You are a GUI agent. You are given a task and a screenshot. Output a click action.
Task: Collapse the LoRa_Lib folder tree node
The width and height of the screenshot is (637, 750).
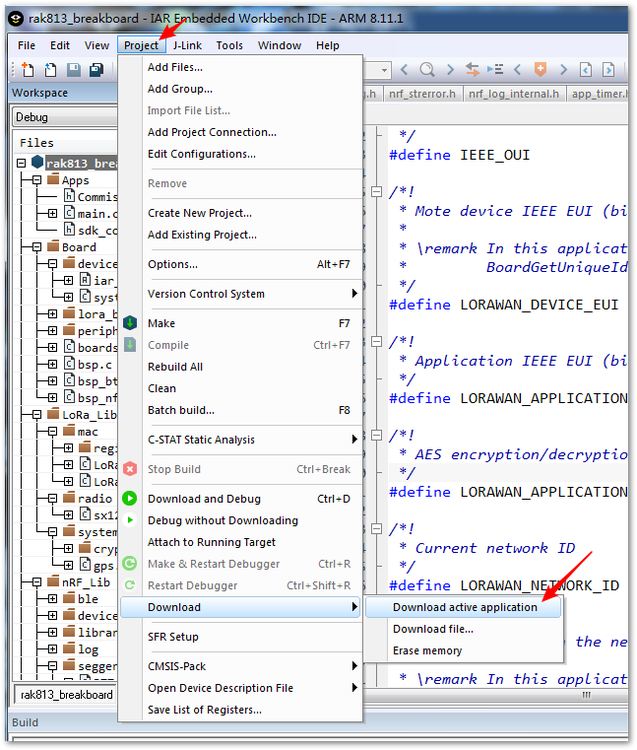pyautogui.click(x=37, y=415)
